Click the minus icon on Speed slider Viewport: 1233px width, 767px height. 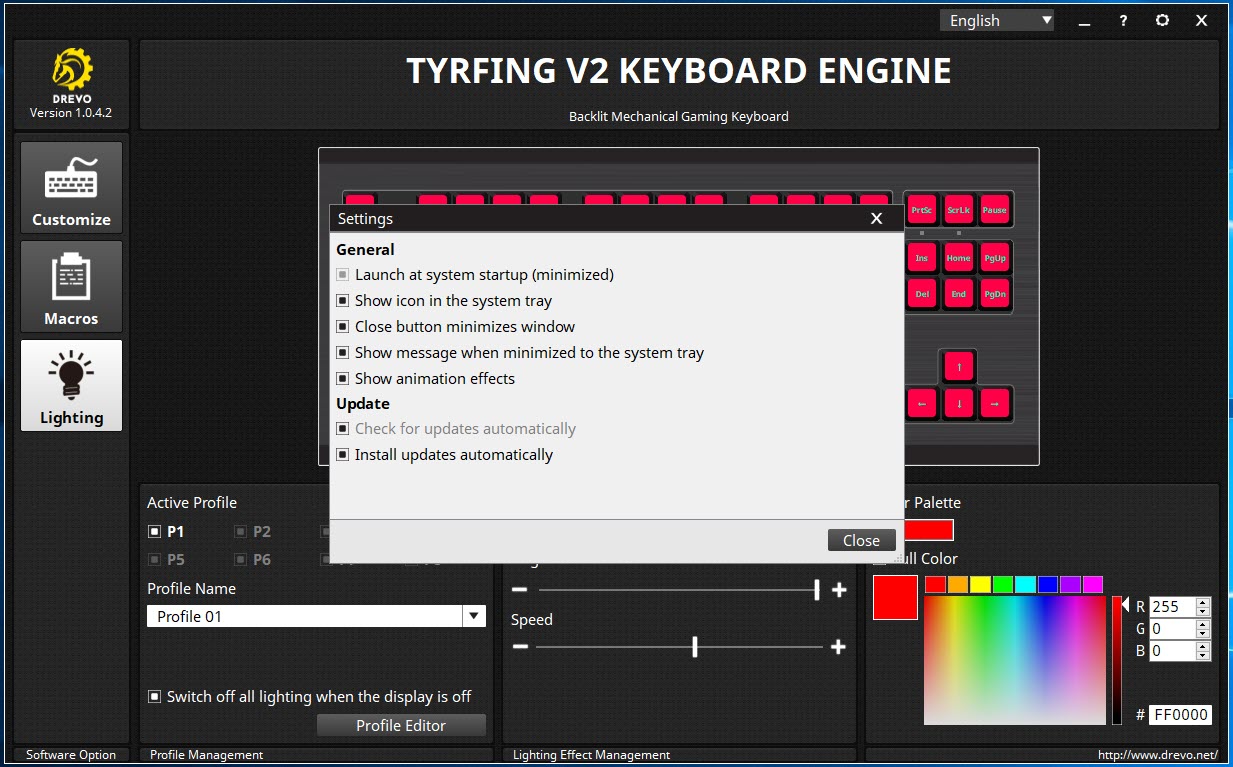click(x=520, y=647)
